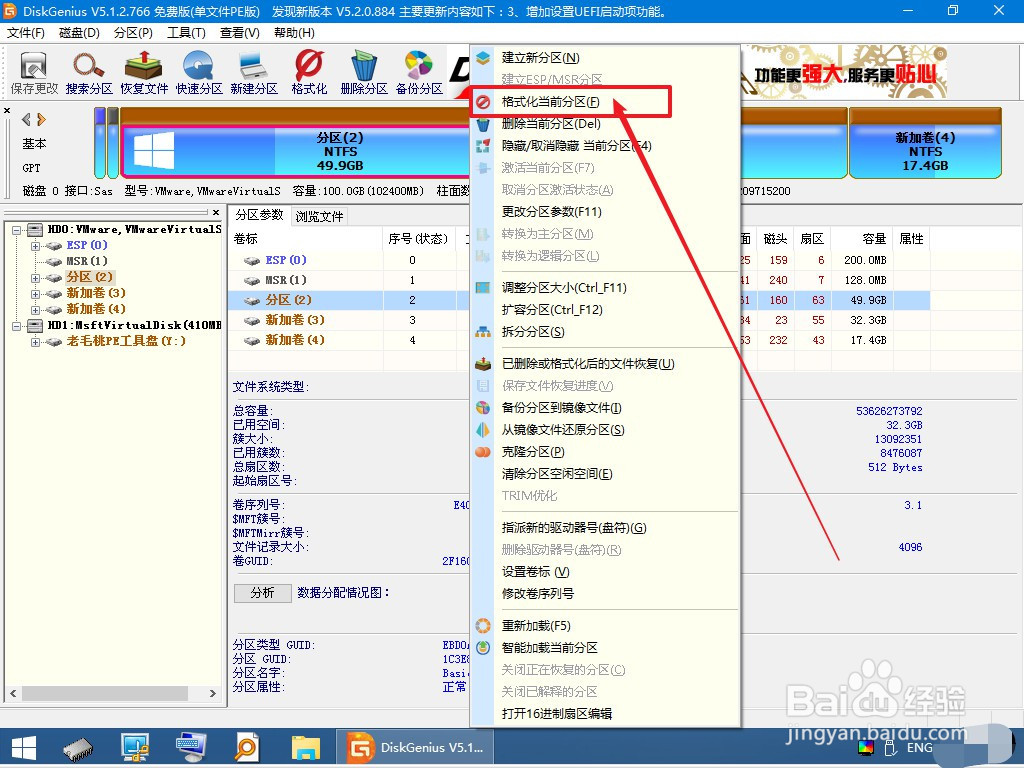Select 设置卷标(V) menu entry
Screen dimensions: 1024x768
click(x=605, y=571)
